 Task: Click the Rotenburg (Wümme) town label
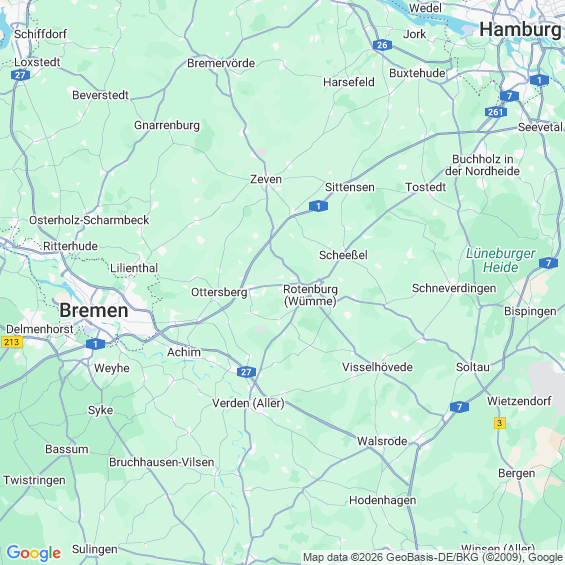click(310, 295)
